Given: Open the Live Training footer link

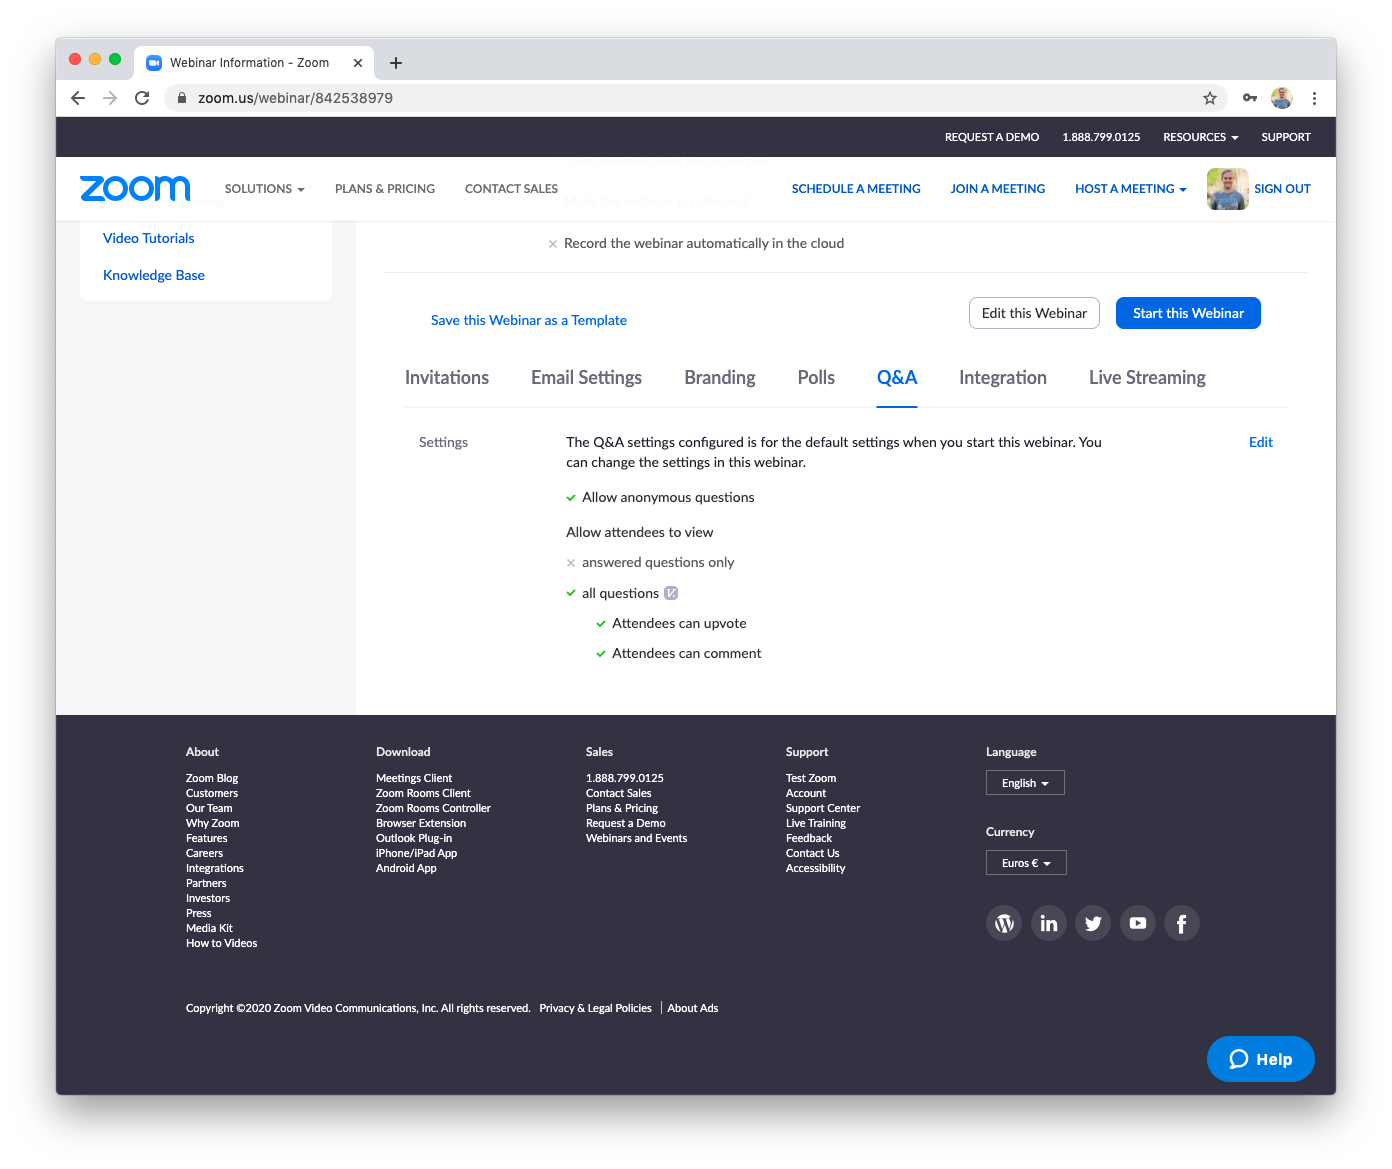Looking at the screenshot, I should coord(816,823).
